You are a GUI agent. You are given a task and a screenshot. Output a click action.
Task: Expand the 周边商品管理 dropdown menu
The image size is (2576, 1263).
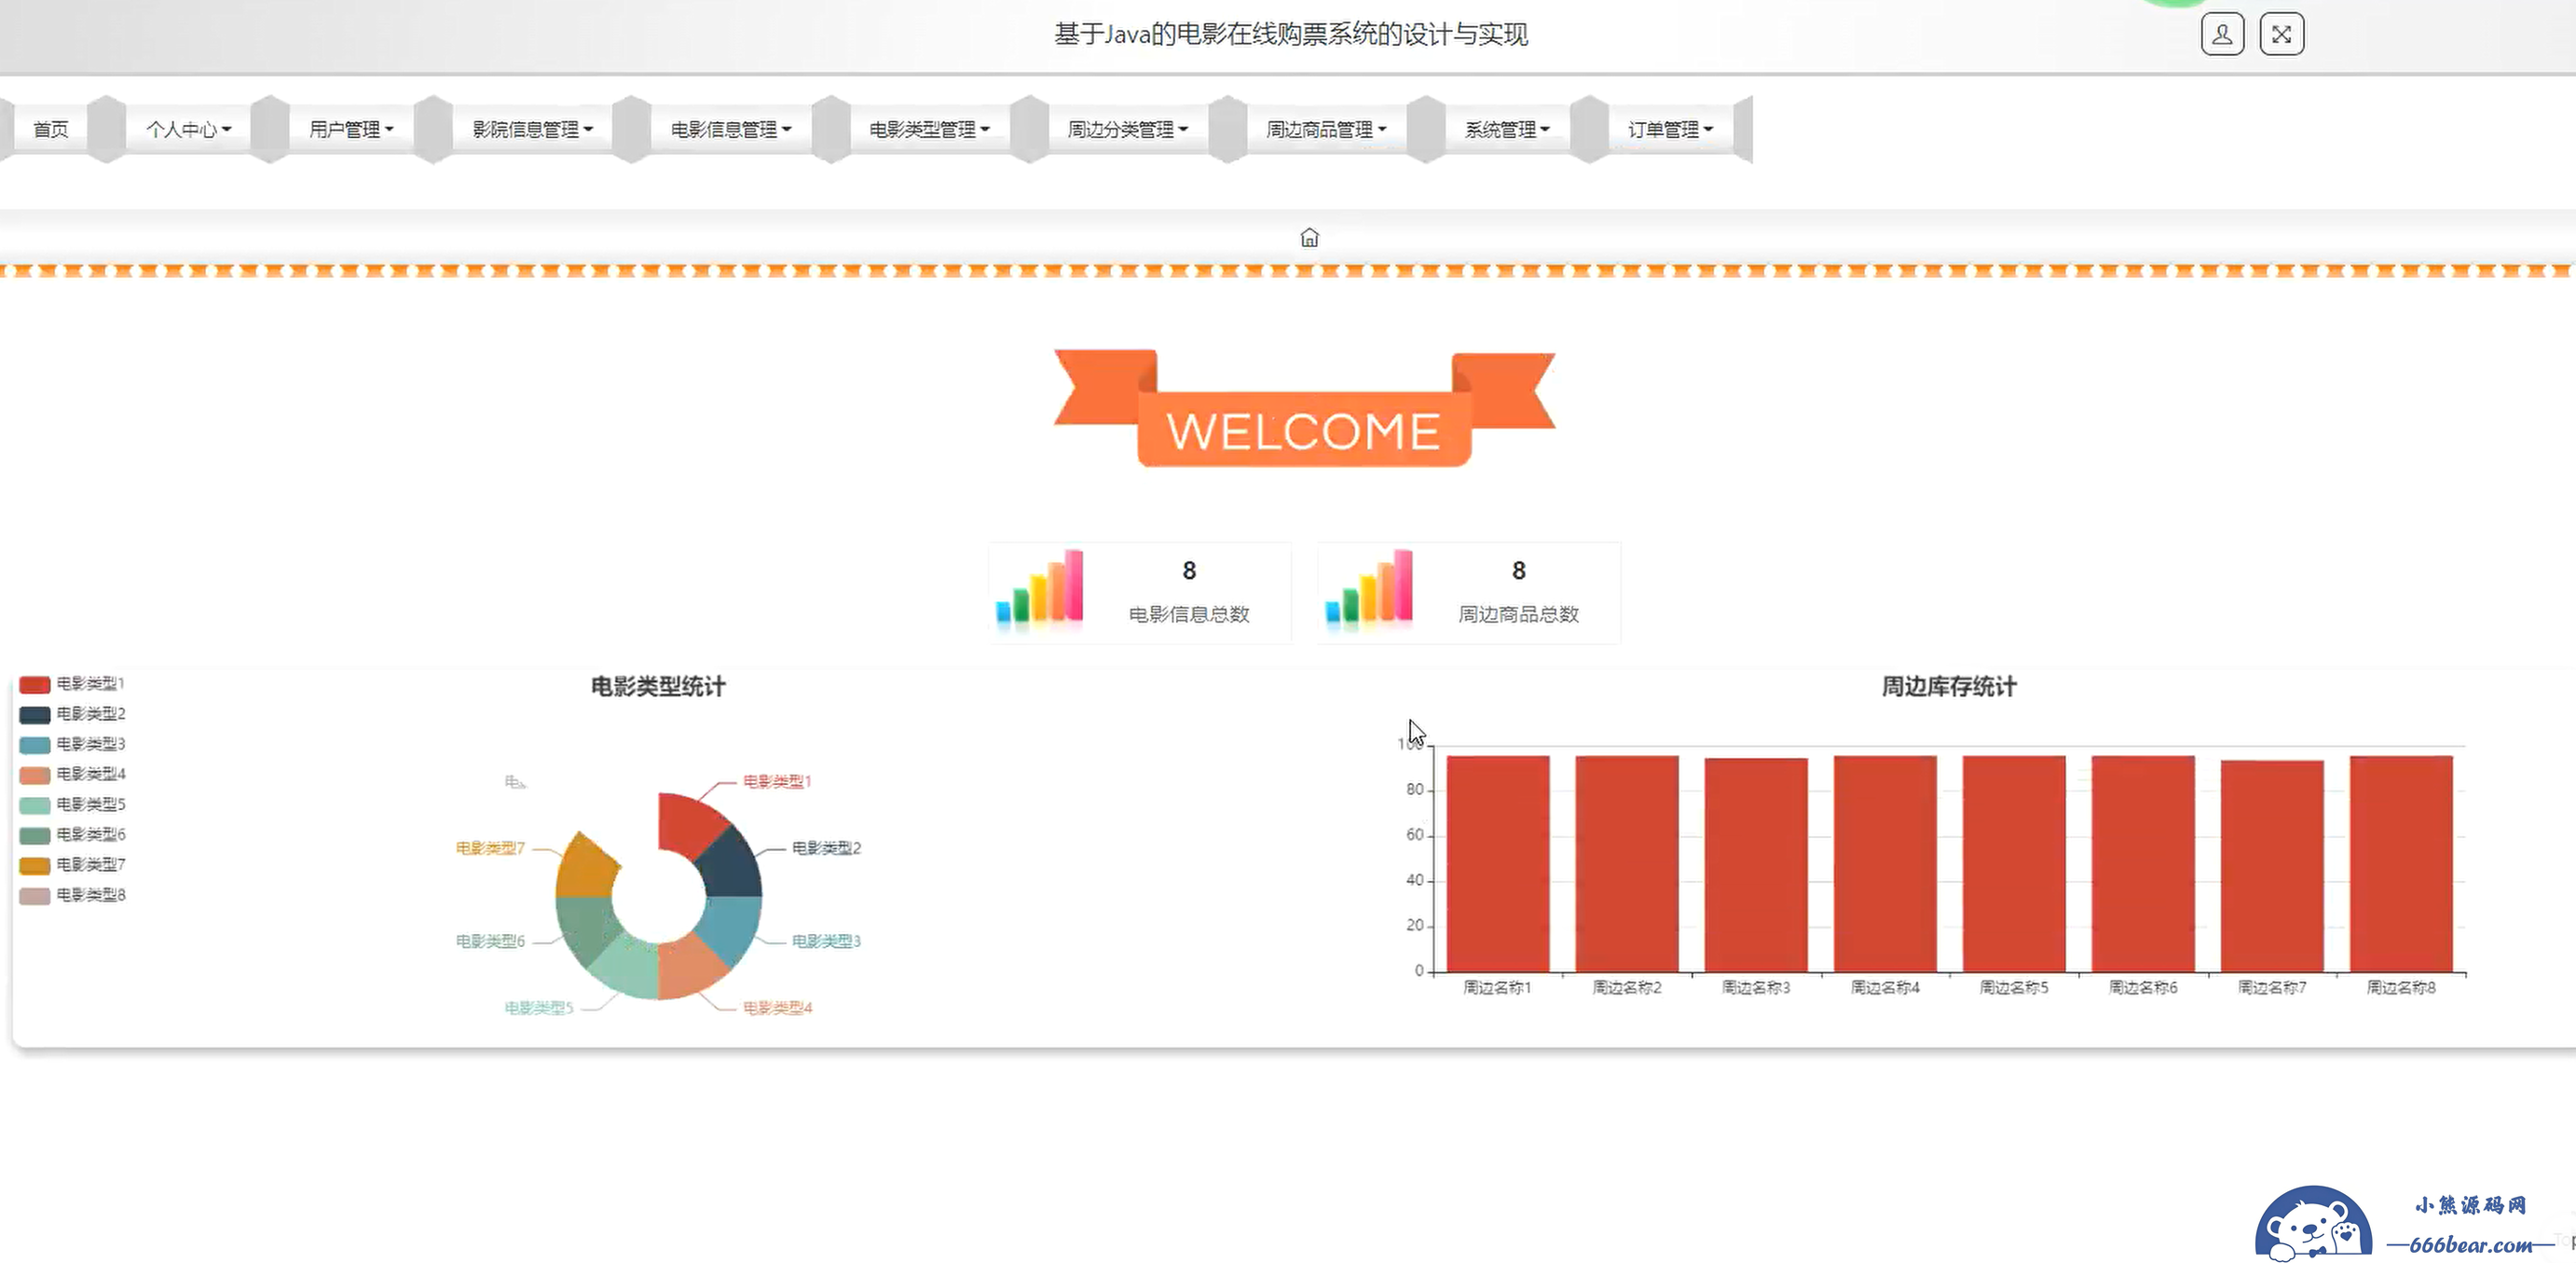(1326, 129)
